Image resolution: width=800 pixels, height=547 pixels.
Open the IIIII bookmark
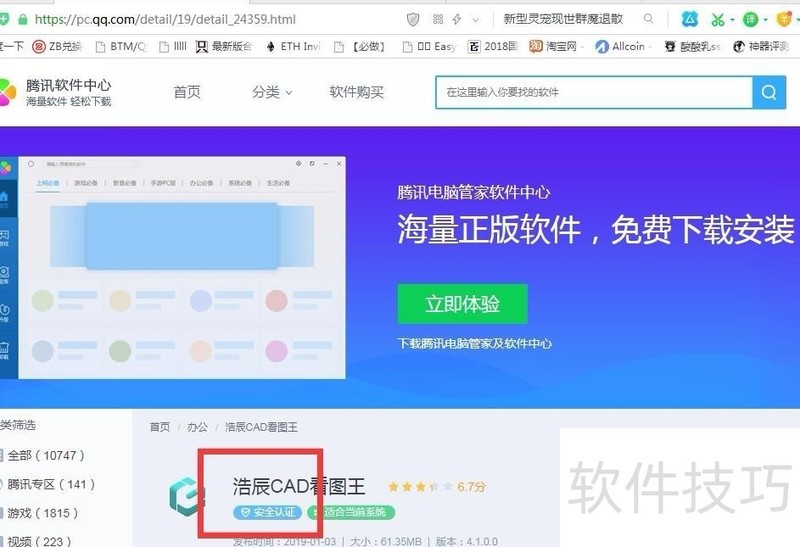[173, 46]
